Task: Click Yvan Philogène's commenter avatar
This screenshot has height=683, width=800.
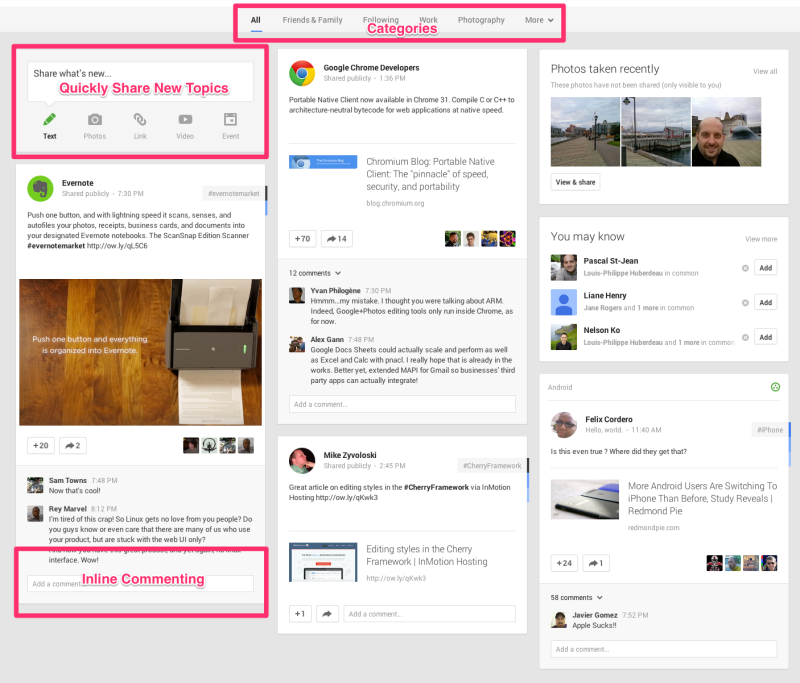Action: pyautogui.click(x=297, y=295)
